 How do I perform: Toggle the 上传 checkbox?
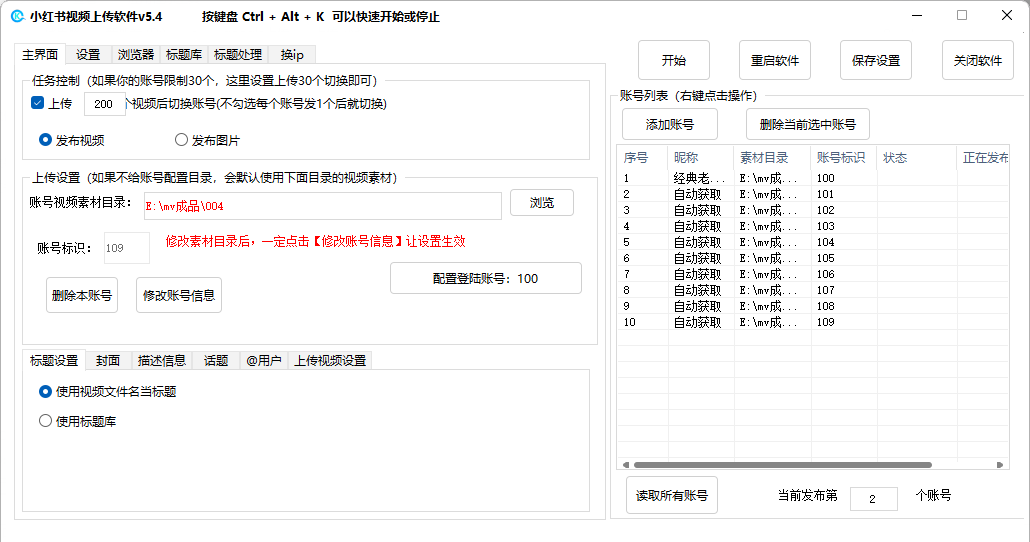pyautogui.click(x=38, y=104)
